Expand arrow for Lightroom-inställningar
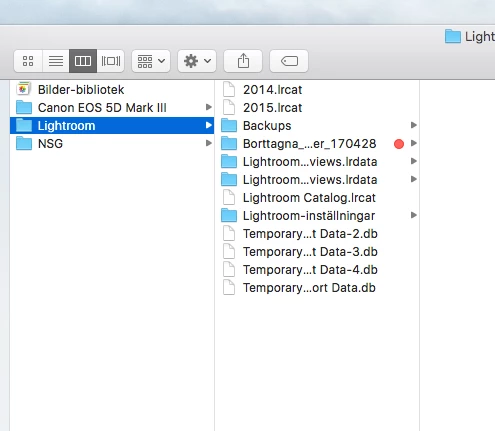This screenshot has width=495, height=431. point(414,215)
